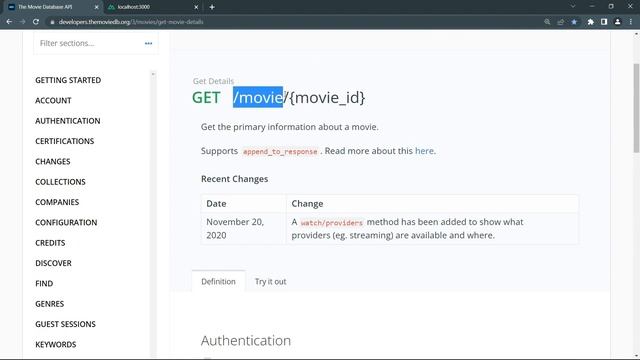
Task: Expand the ACCOUNT section
Action: 53,100
